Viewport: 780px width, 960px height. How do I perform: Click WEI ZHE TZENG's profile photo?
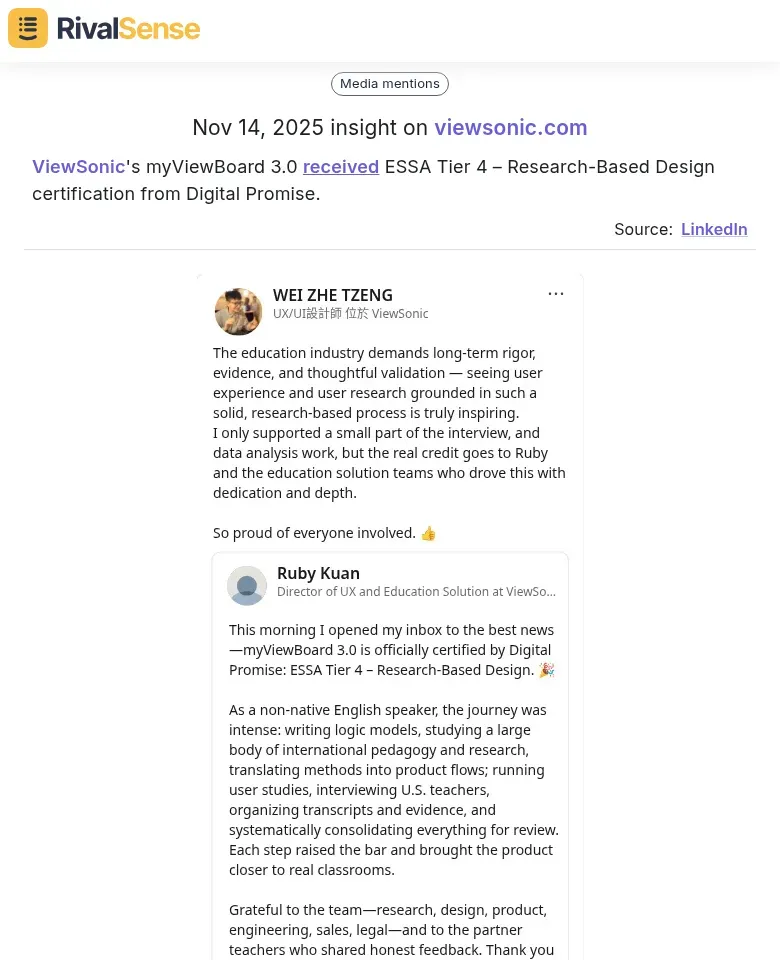(x=238, y=311)
